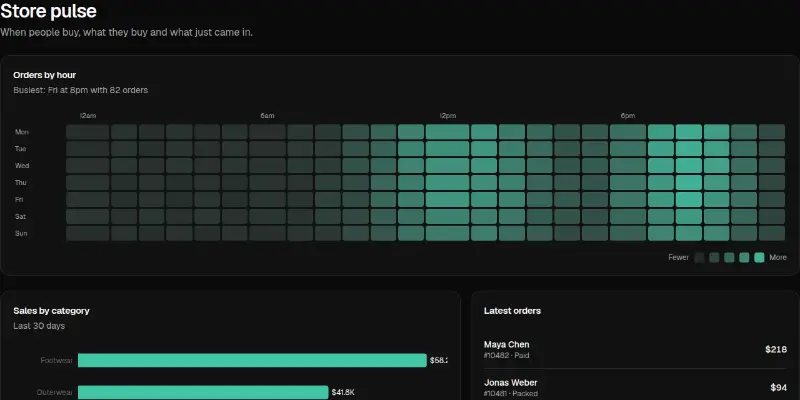Click the Tue row label
The height and width of the screenshot is (400, 800).
pos(20,148)
